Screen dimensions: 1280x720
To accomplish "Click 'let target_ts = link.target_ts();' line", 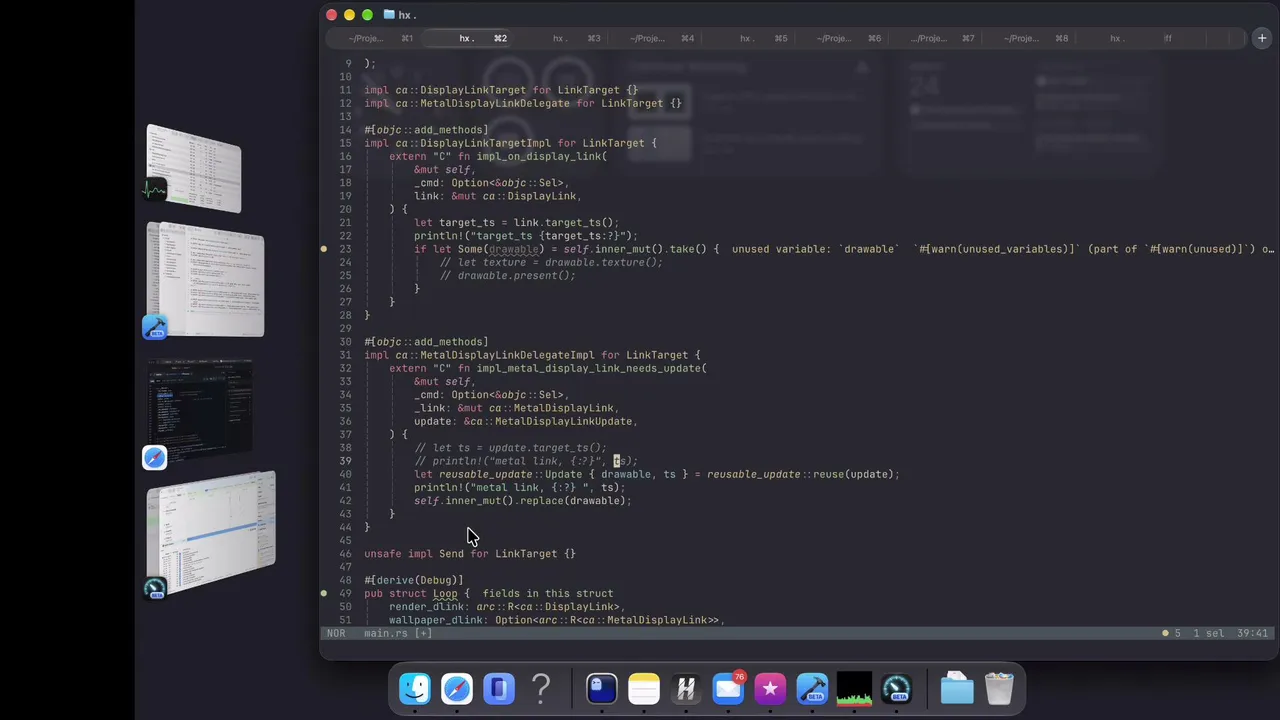I will 516,222.
